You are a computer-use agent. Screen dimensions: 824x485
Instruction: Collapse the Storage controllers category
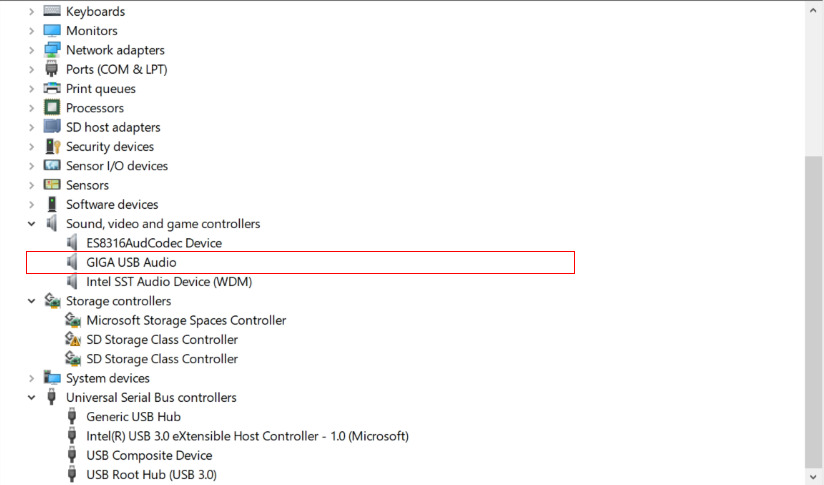(31, 301)
